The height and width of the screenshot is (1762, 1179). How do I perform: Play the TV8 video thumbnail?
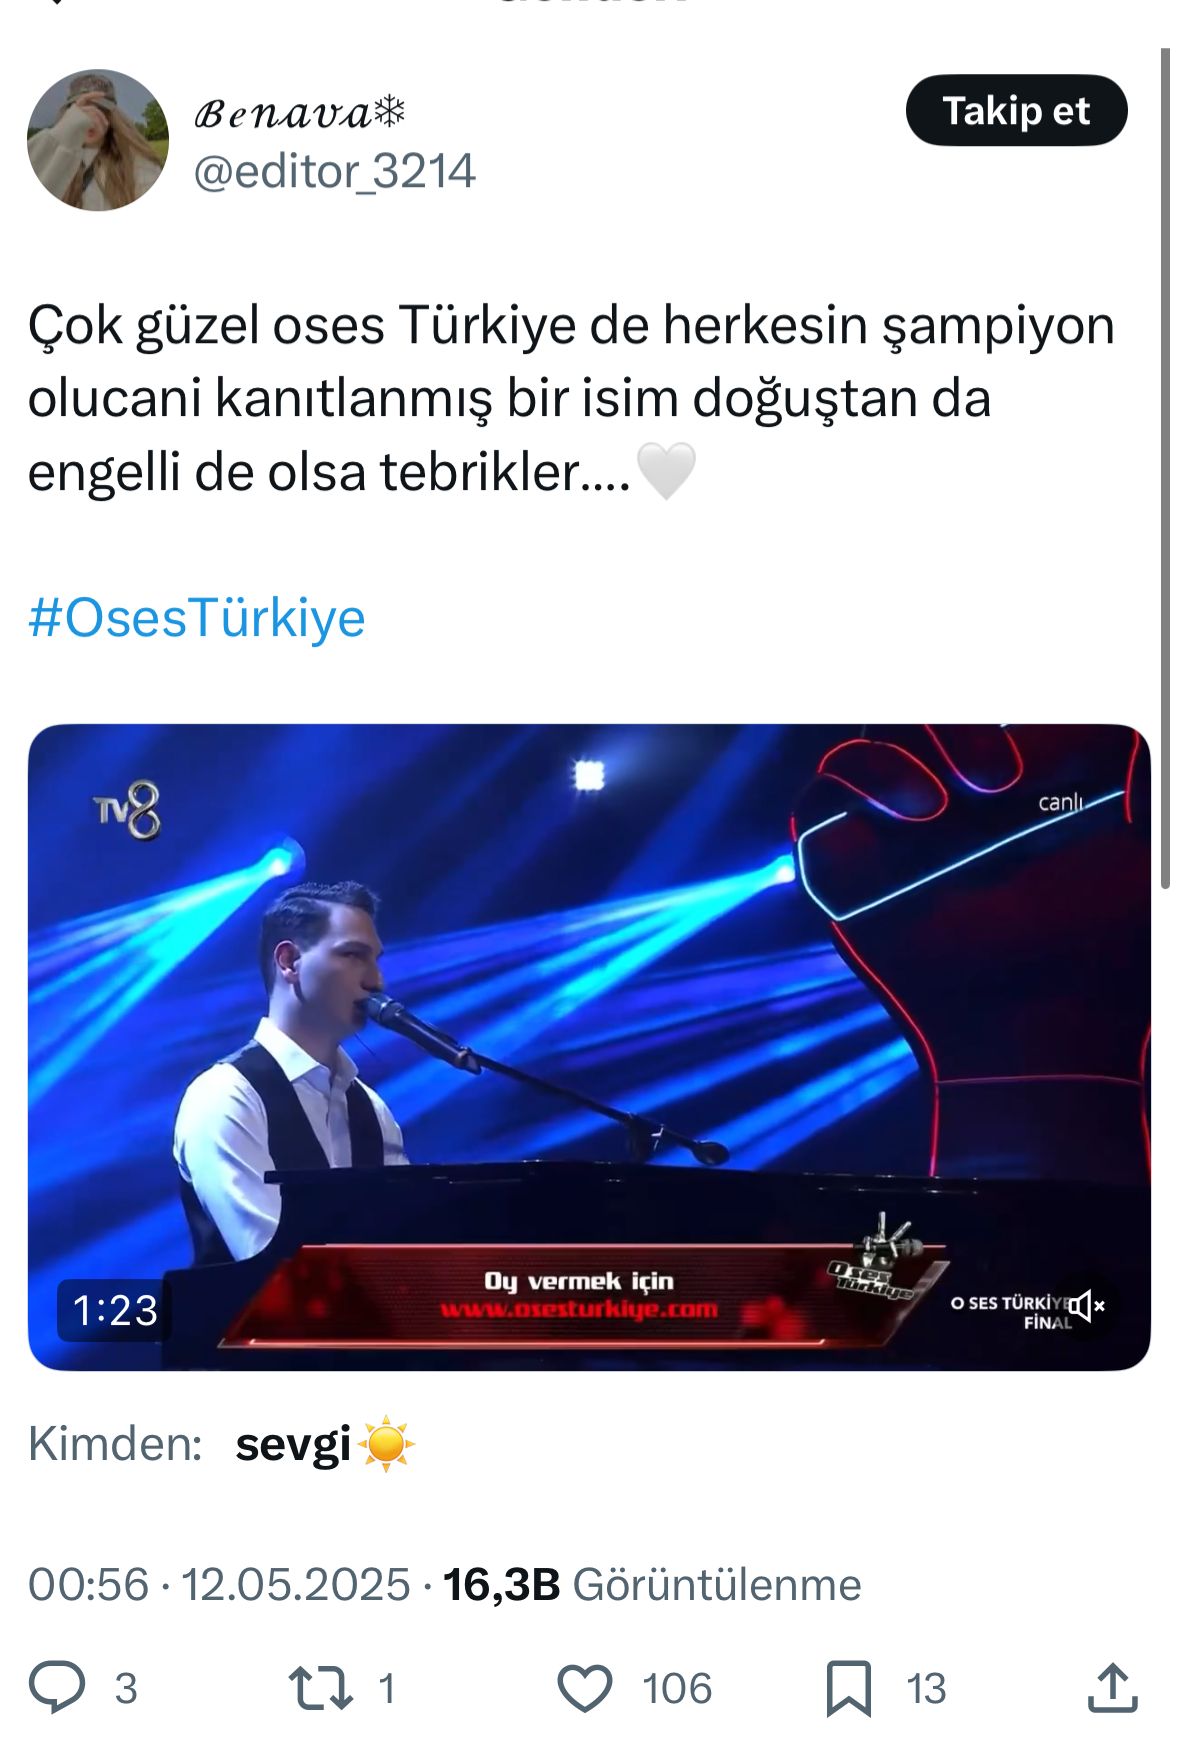tap(589, 1047)
